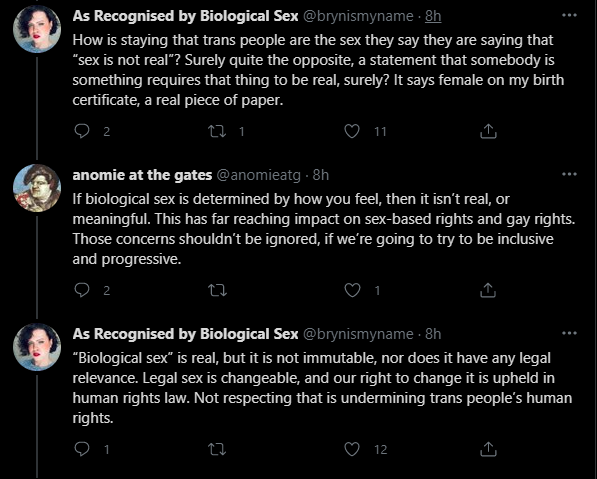597x479 pixels.
Task: Open the anomie at the gates profile avatar
Action: tap(37, 188)
